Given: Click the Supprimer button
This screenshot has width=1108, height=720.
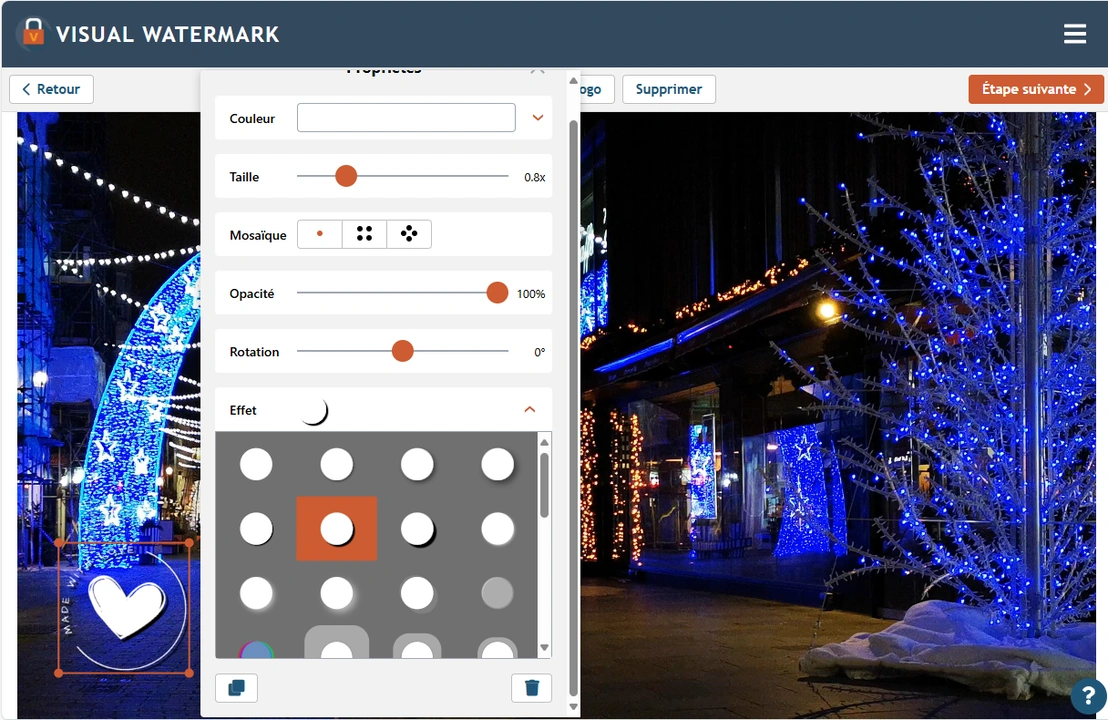Looking at the screenshot, I should point(668,89).
